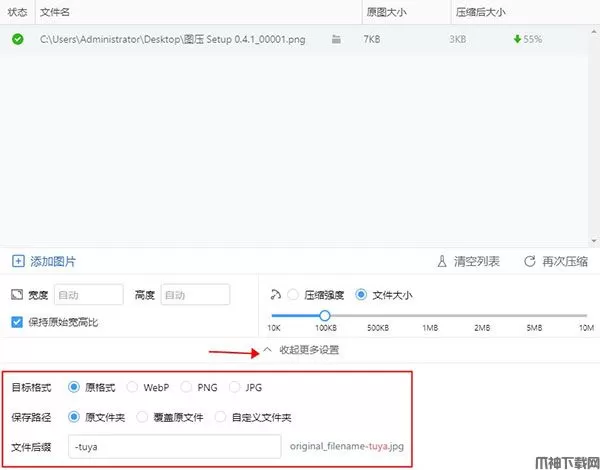The image size is (600, 470).
Task: Open the file's folder icon
Action: pyautogui.click(x=336, y=39)
